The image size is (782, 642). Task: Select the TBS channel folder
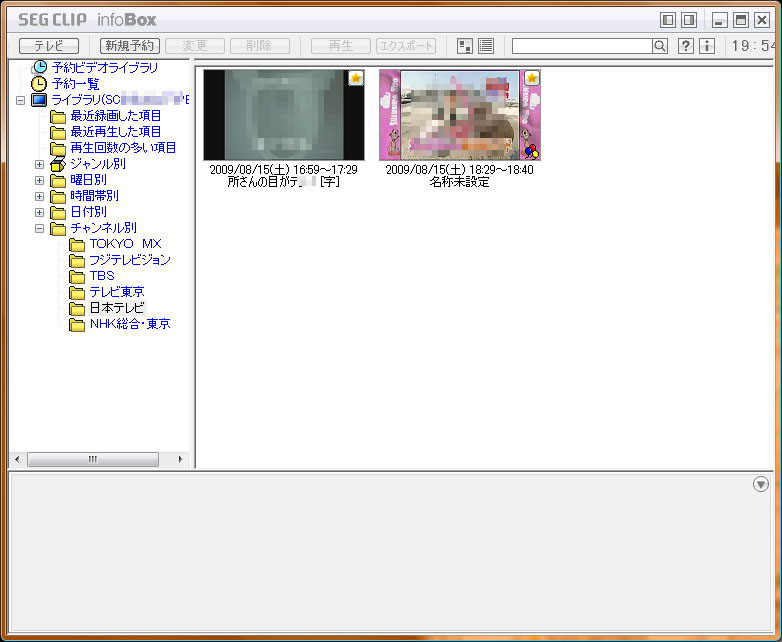102,275
